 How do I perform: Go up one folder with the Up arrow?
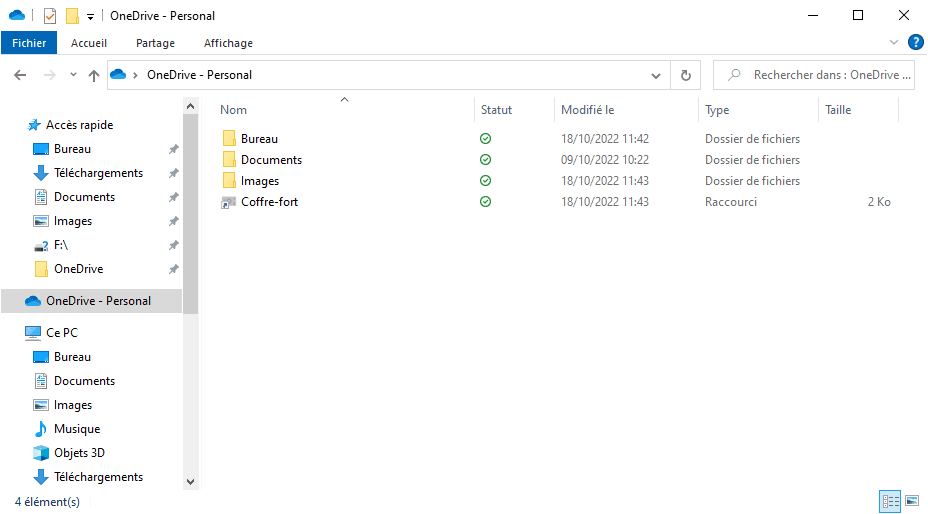(x=94, y=75)
